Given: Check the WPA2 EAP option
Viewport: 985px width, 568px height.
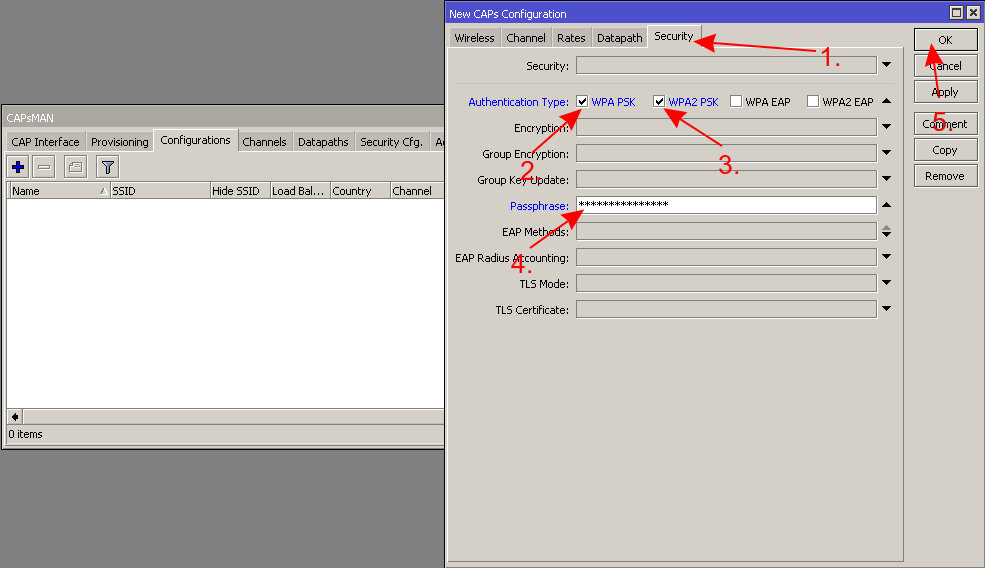Looking at the screenshot, I should [x=813, y=101].
